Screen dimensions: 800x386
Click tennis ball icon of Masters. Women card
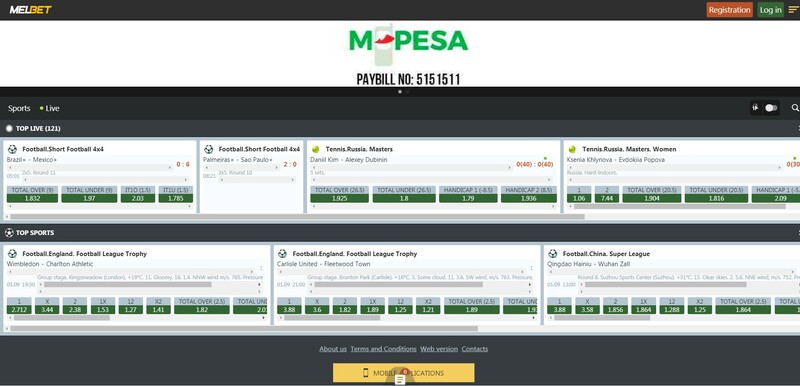click(x=572, y=149)
